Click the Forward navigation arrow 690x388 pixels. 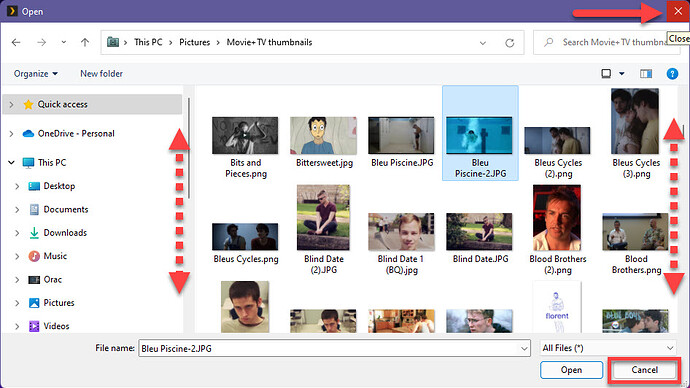point(41,42)
